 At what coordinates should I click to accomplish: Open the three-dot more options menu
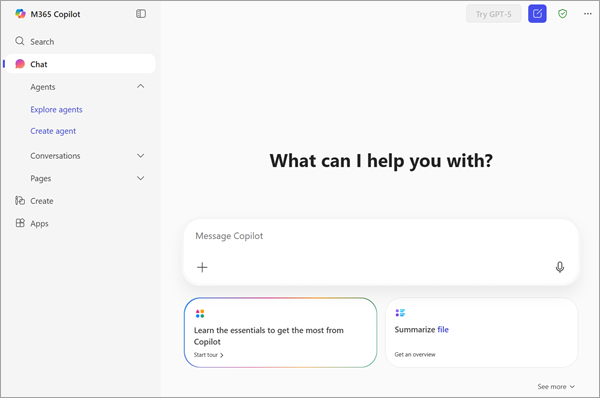tap(588, 14)
